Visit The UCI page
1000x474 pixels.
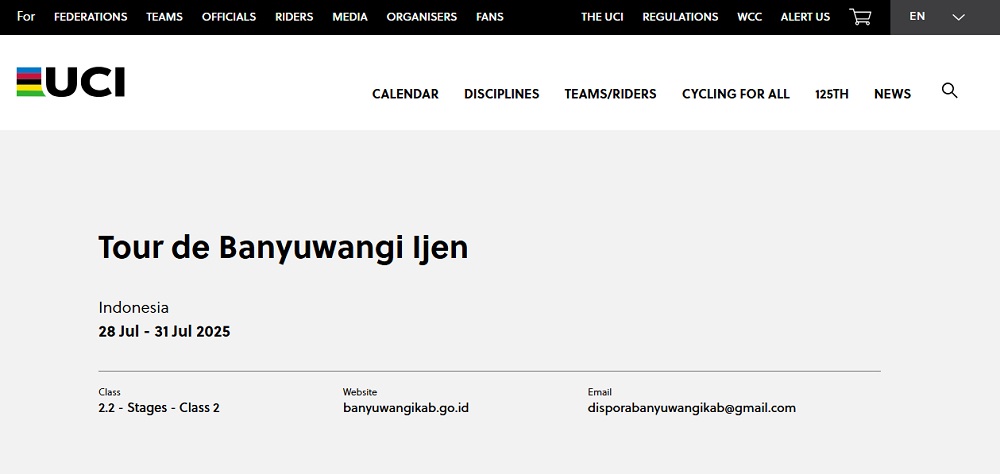602,17
